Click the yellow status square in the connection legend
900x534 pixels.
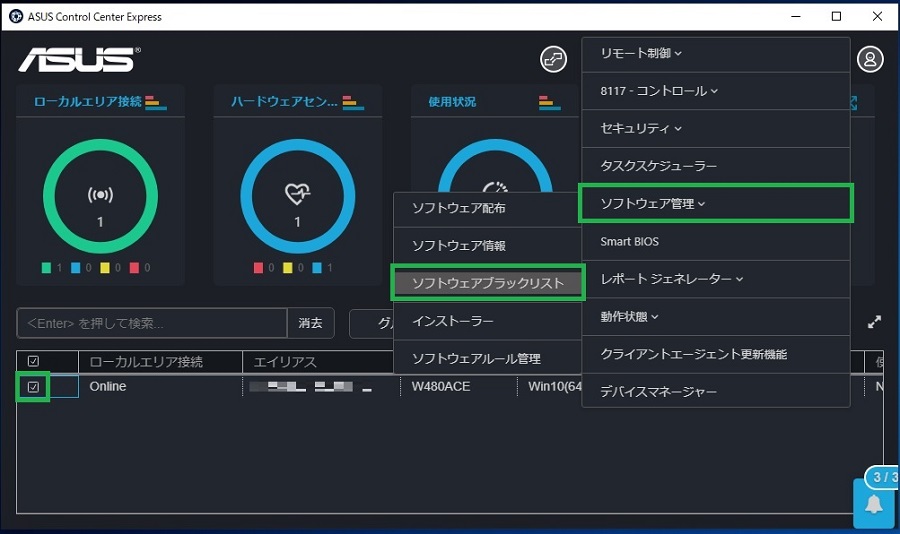[105, 268]
